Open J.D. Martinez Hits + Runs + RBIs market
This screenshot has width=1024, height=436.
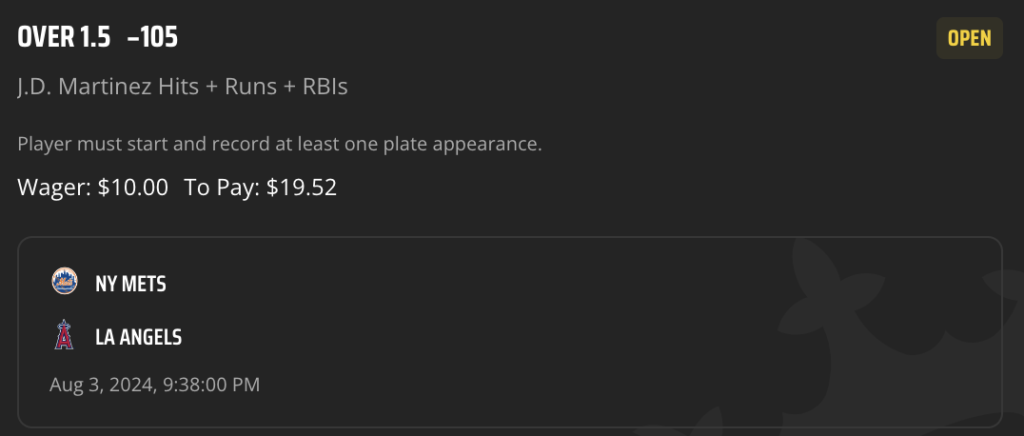[x=183, y=87]
